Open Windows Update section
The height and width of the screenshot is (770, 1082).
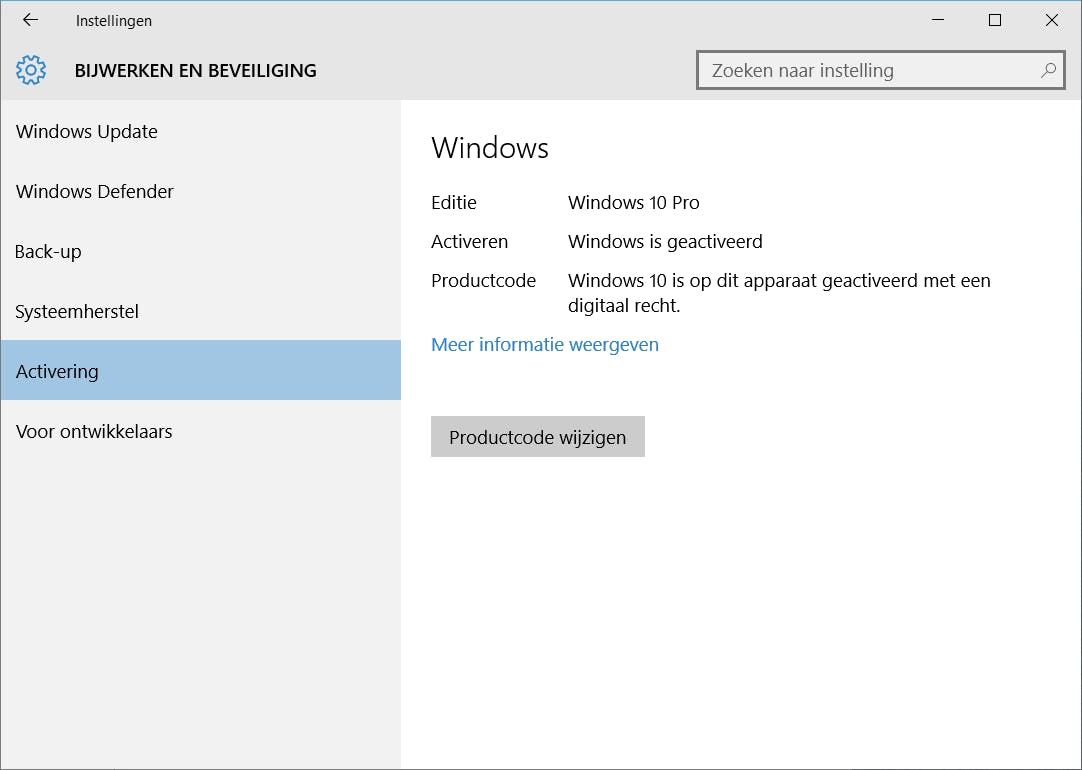[200, 131]
